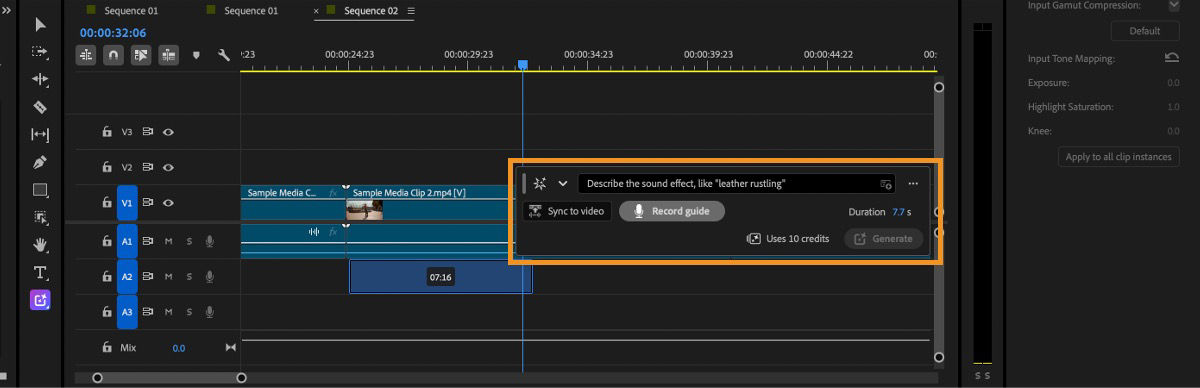Click the Record guide button

(671, 211)
